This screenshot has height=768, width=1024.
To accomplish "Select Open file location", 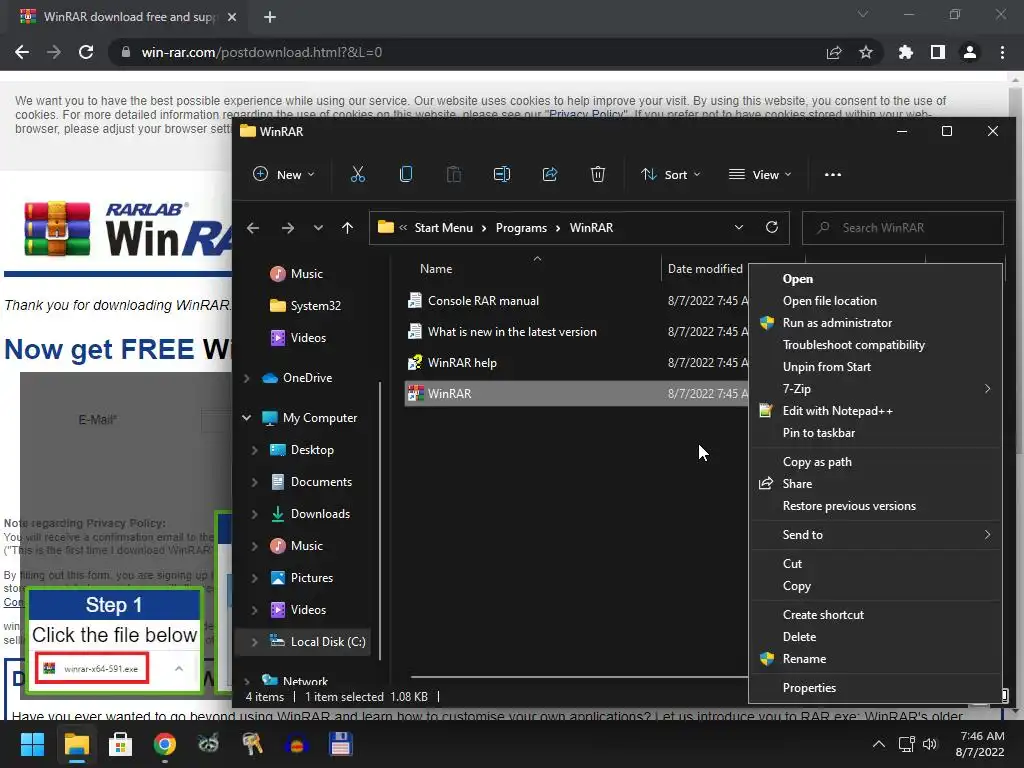I will click(876, 301).
